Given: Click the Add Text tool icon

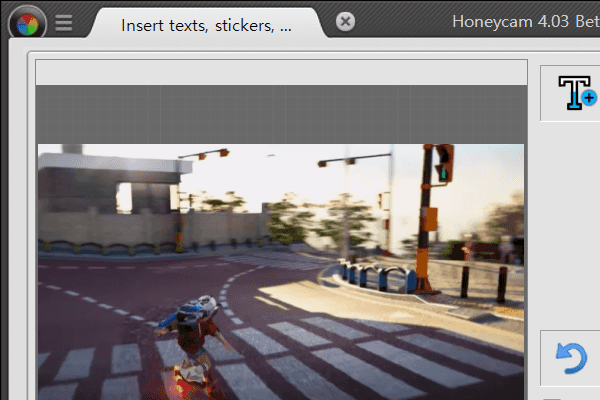Looking at the screenshot, I should click(577, 93).
